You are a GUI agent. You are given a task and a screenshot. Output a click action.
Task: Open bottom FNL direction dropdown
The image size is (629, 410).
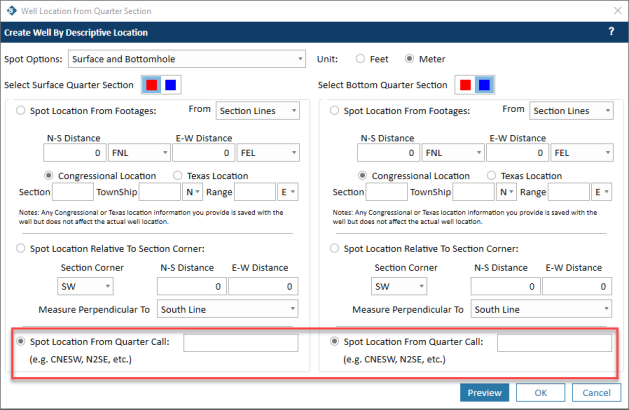point(453,153)
